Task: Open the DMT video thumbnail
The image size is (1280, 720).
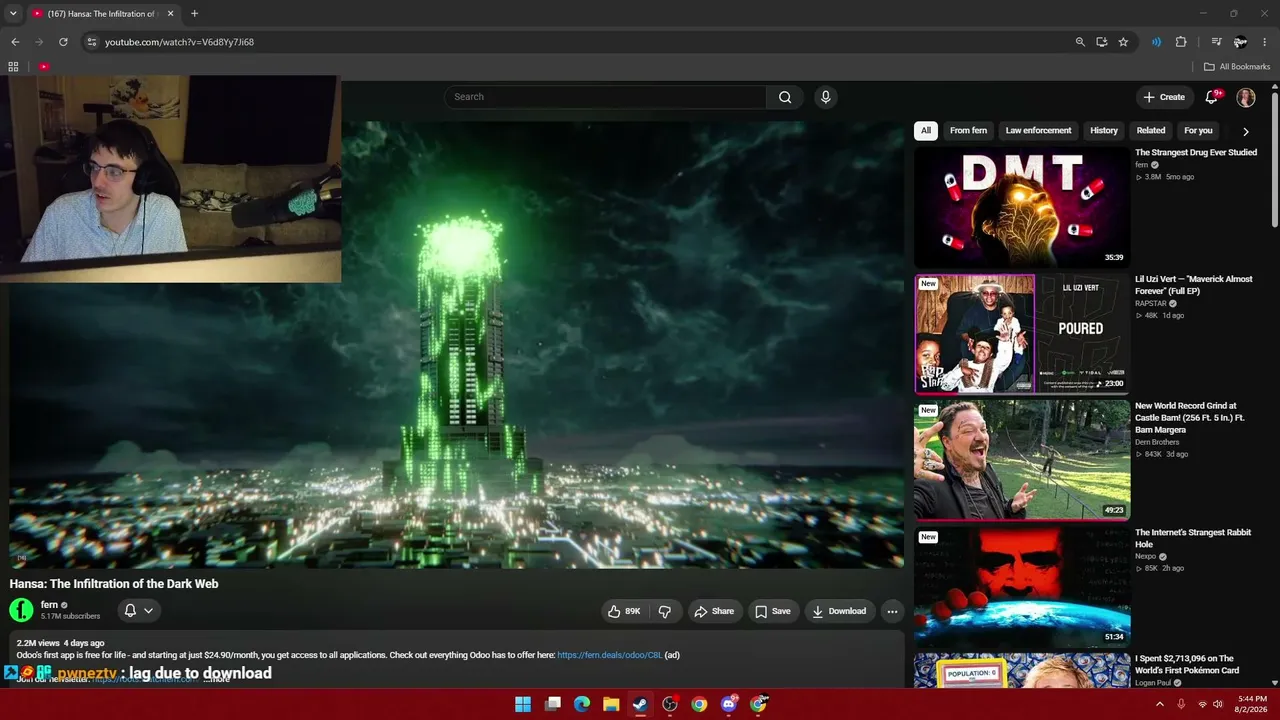Action: coord(1022,207)
